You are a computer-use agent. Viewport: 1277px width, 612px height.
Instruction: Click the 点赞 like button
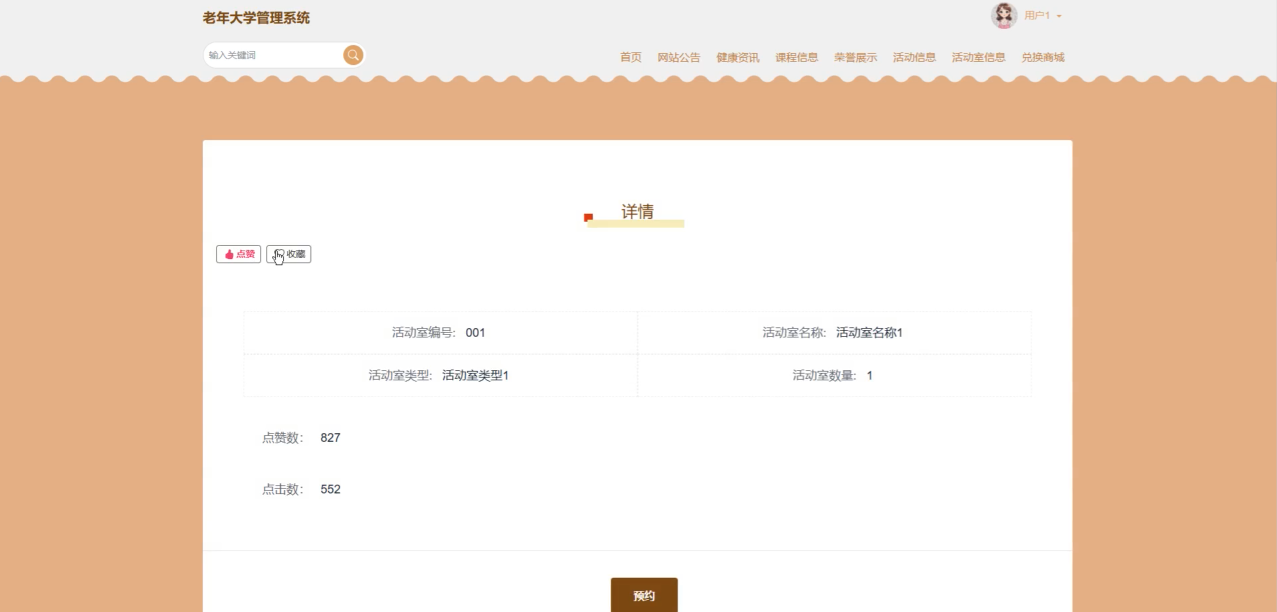point(239,254)
